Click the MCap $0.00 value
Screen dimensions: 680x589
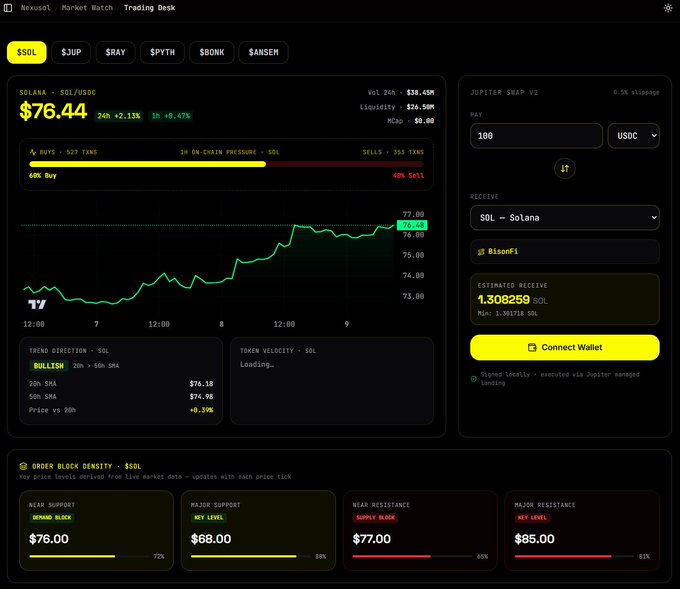click(x=424, y=121)
